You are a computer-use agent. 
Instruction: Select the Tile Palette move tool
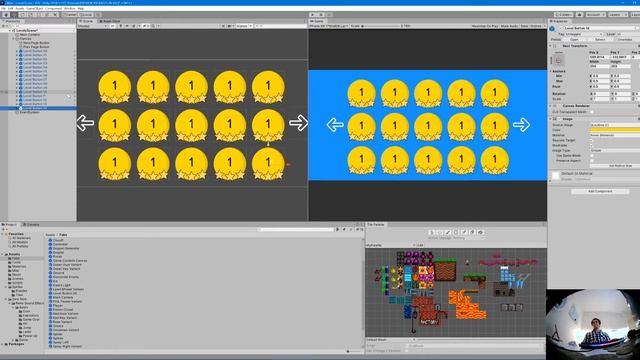click(x=440, y=232)
